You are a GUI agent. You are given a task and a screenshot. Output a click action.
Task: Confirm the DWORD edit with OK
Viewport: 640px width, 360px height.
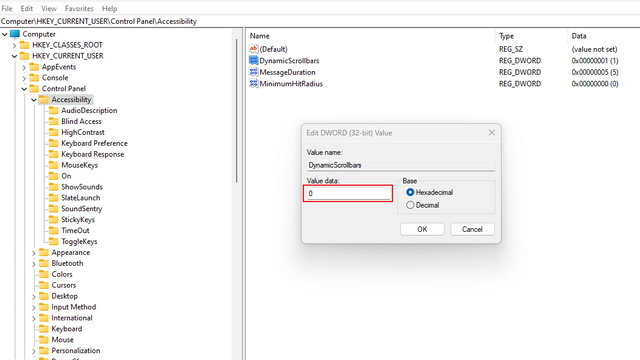point(422,229)
